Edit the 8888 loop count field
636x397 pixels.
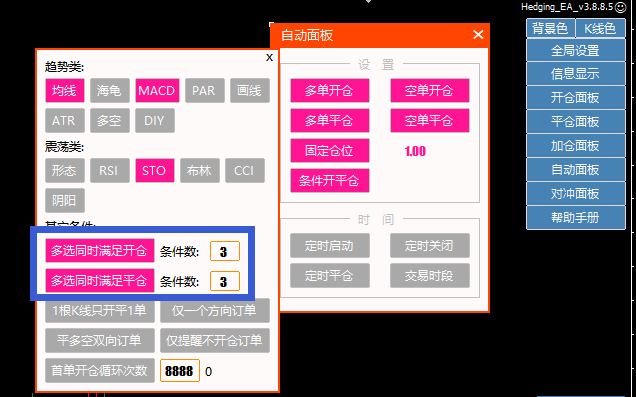pos(180,371)
